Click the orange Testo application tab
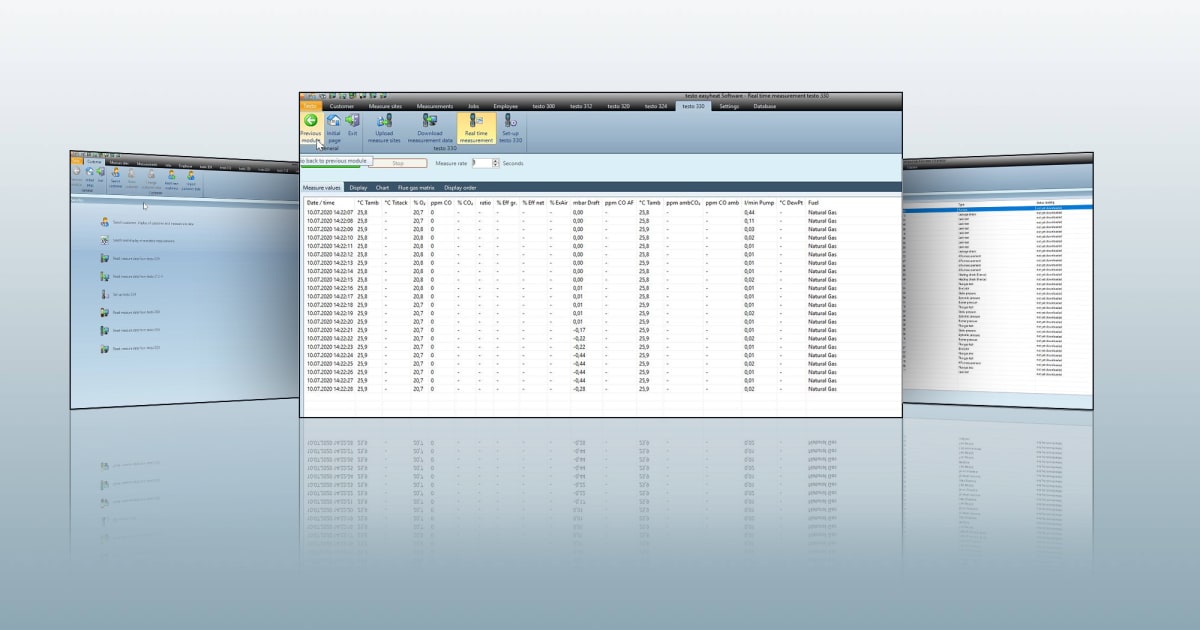Viewport: 1200px width, 630px height. (311, 106)
